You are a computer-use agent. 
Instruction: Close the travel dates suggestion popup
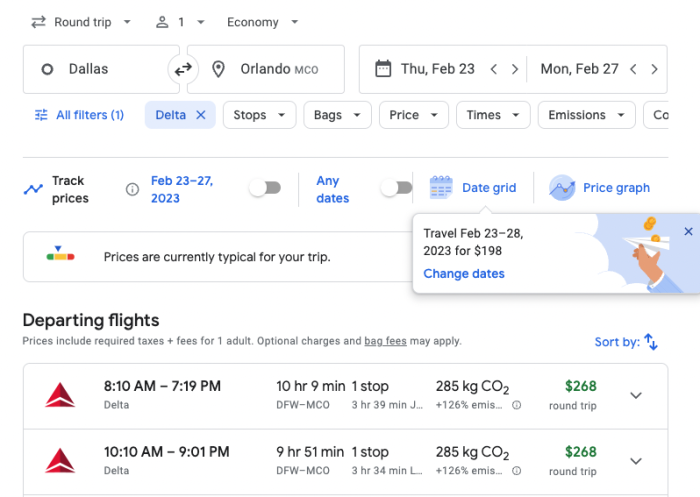688,232
